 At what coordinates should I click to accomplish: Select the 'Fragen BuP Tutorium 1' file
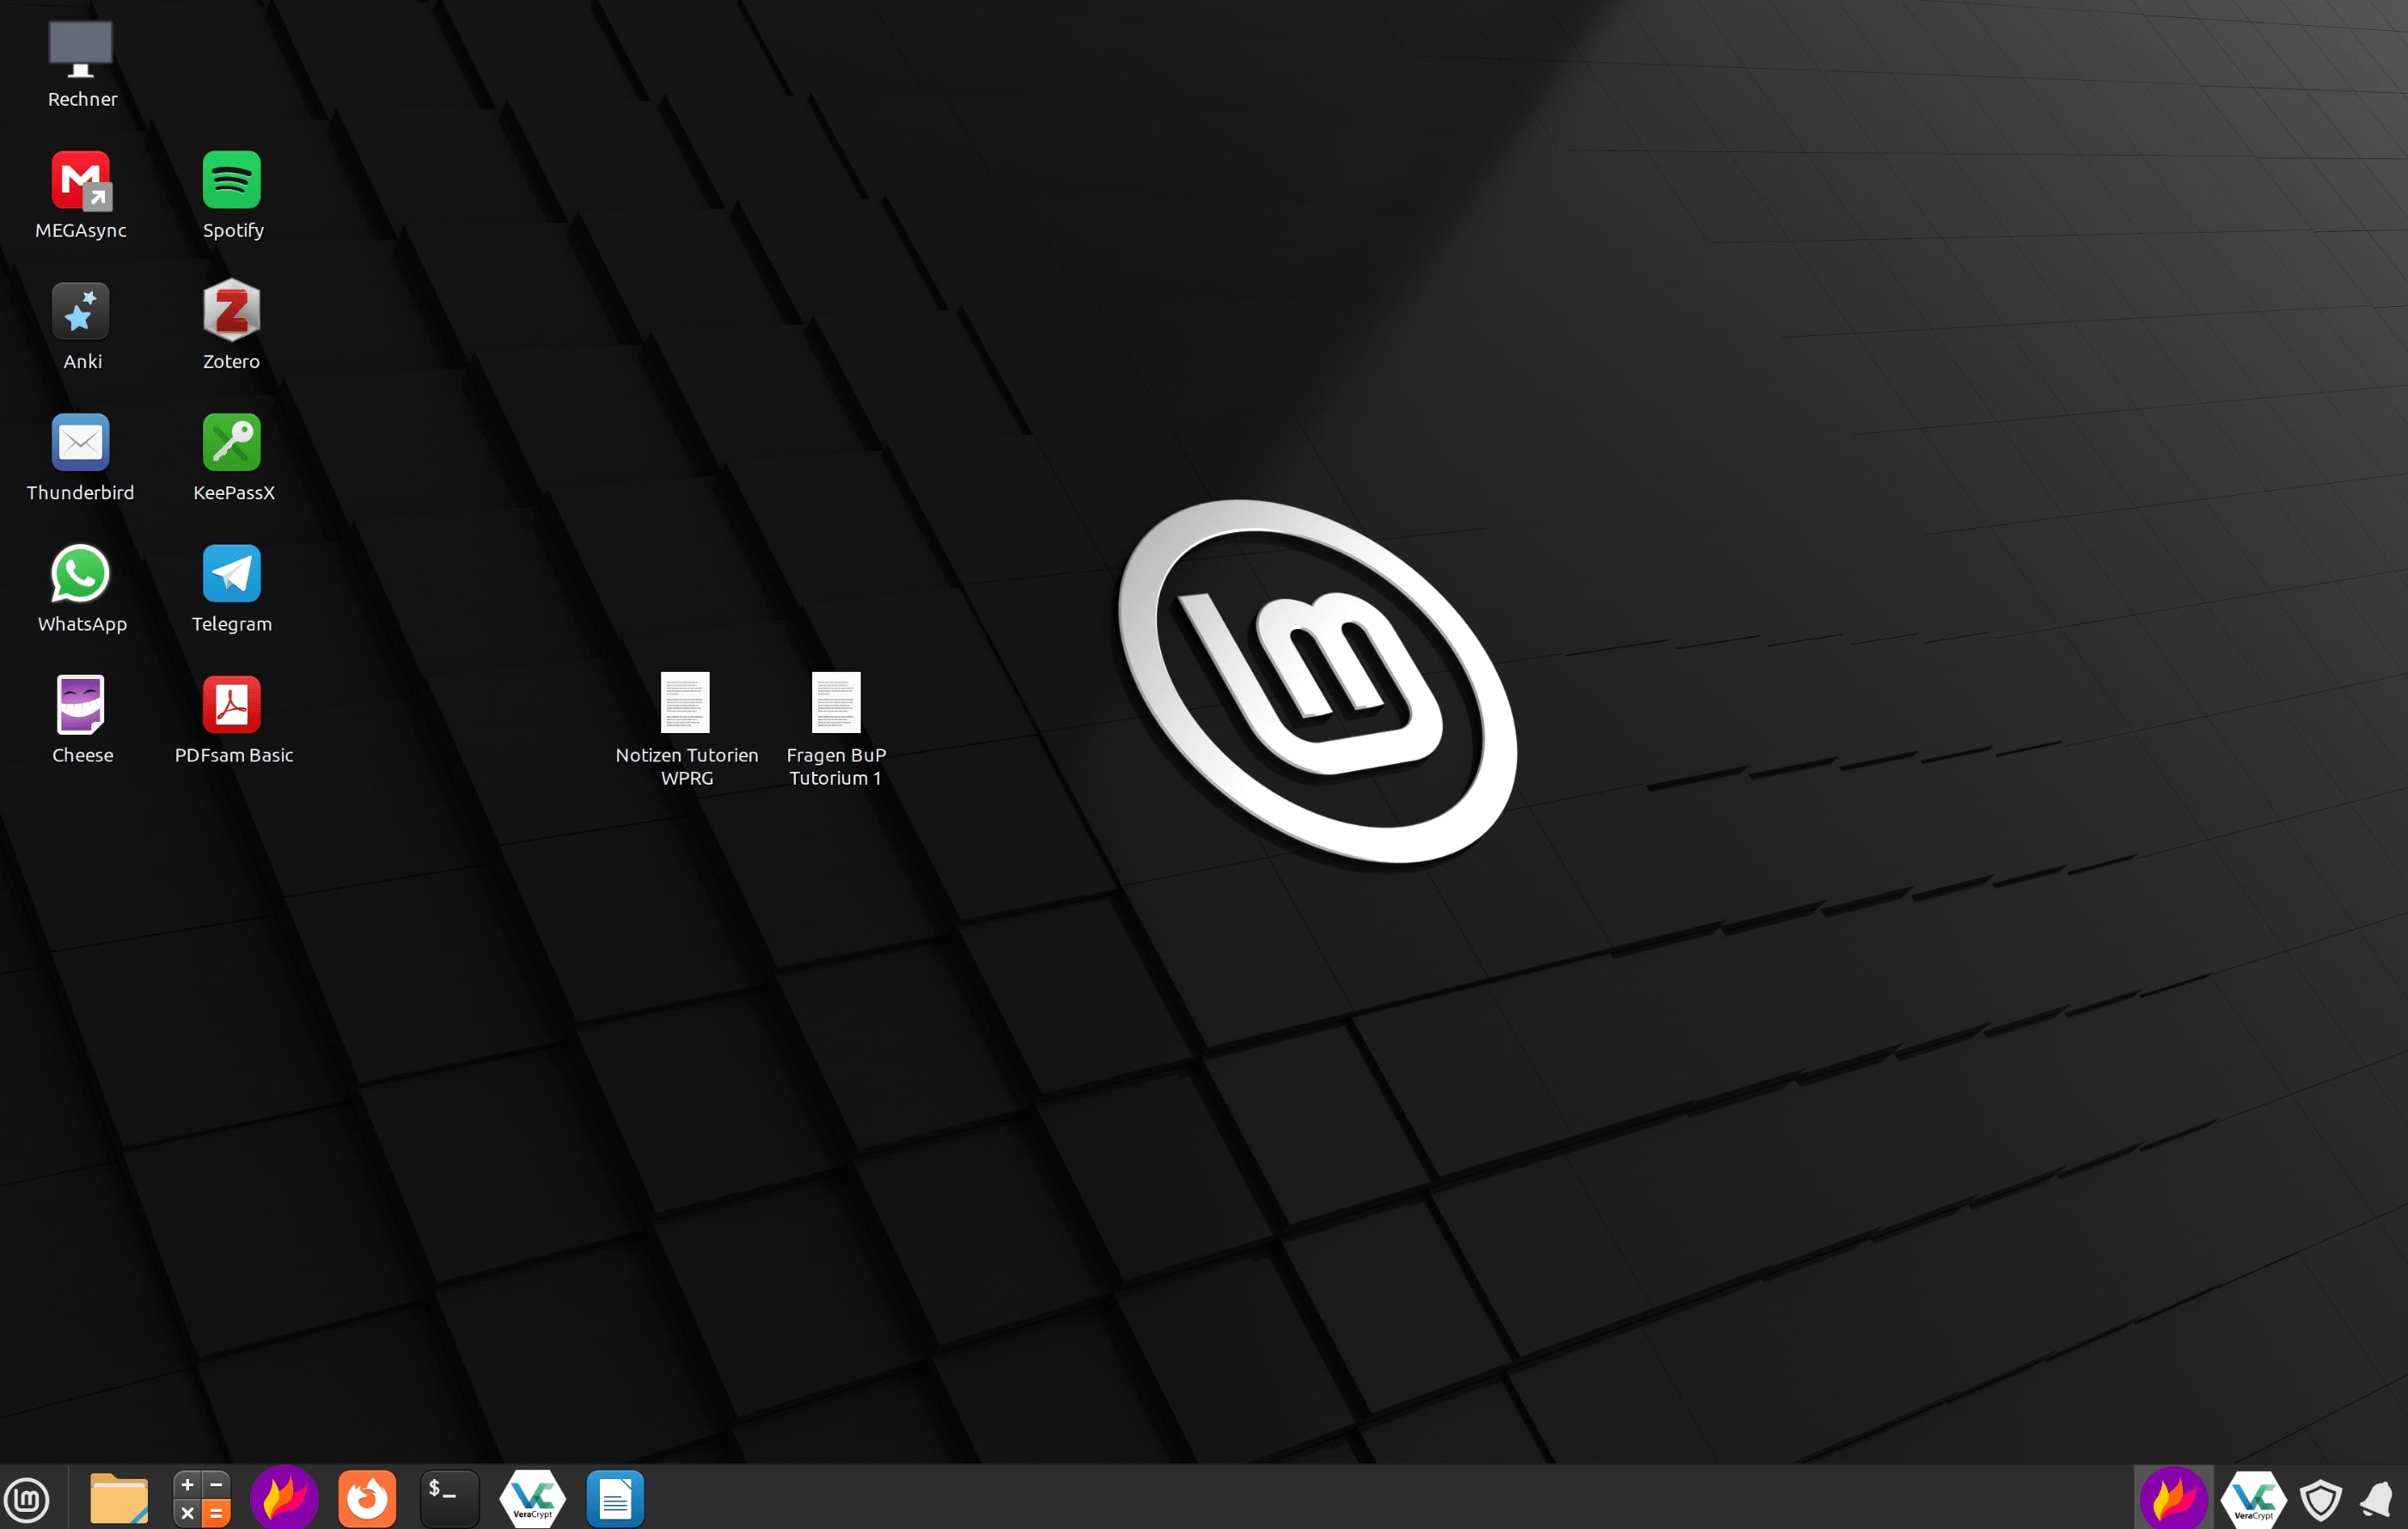[836, 703]
